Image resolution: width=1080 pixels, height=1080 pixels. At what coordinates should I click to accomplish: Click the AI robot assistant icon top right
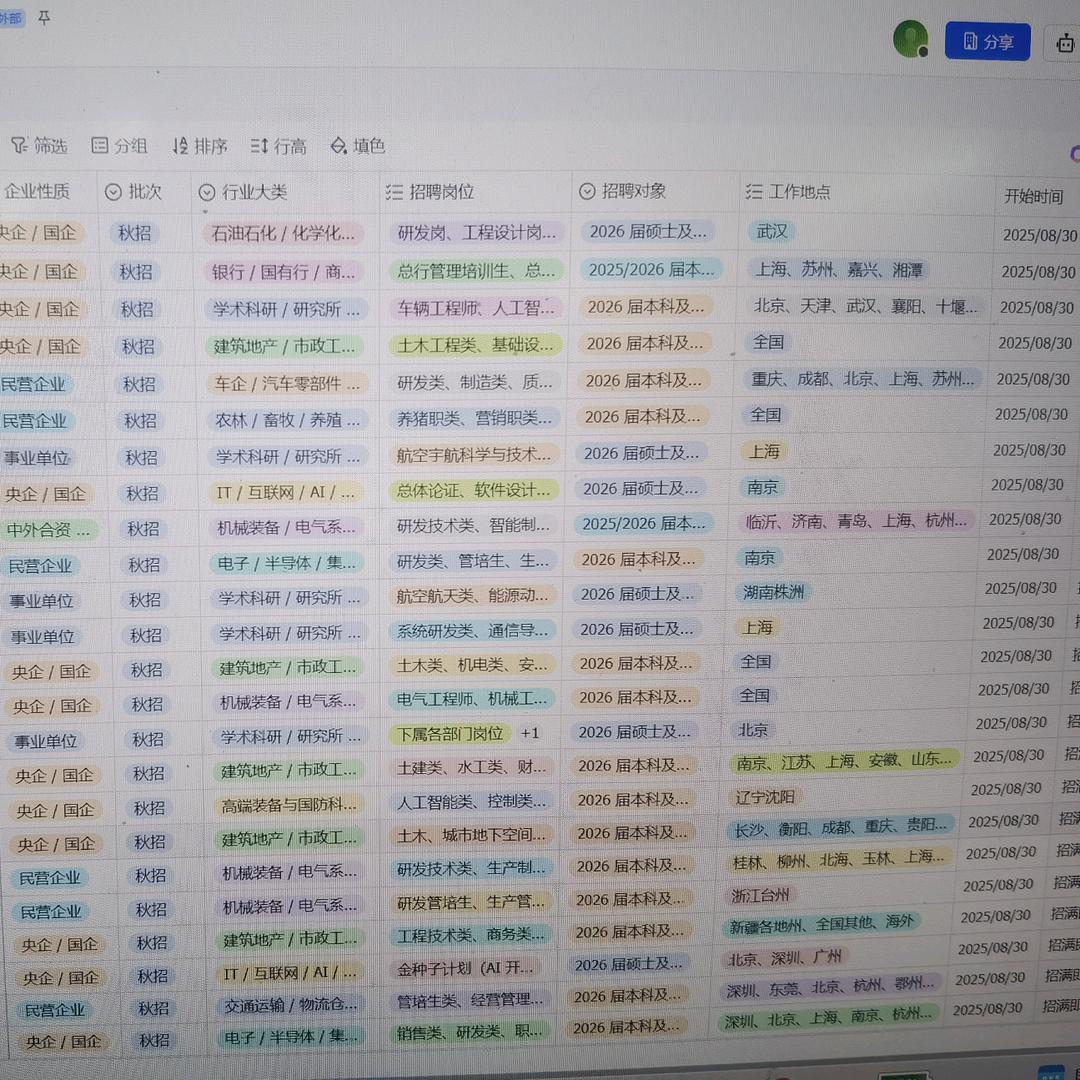click(1065, 44)
